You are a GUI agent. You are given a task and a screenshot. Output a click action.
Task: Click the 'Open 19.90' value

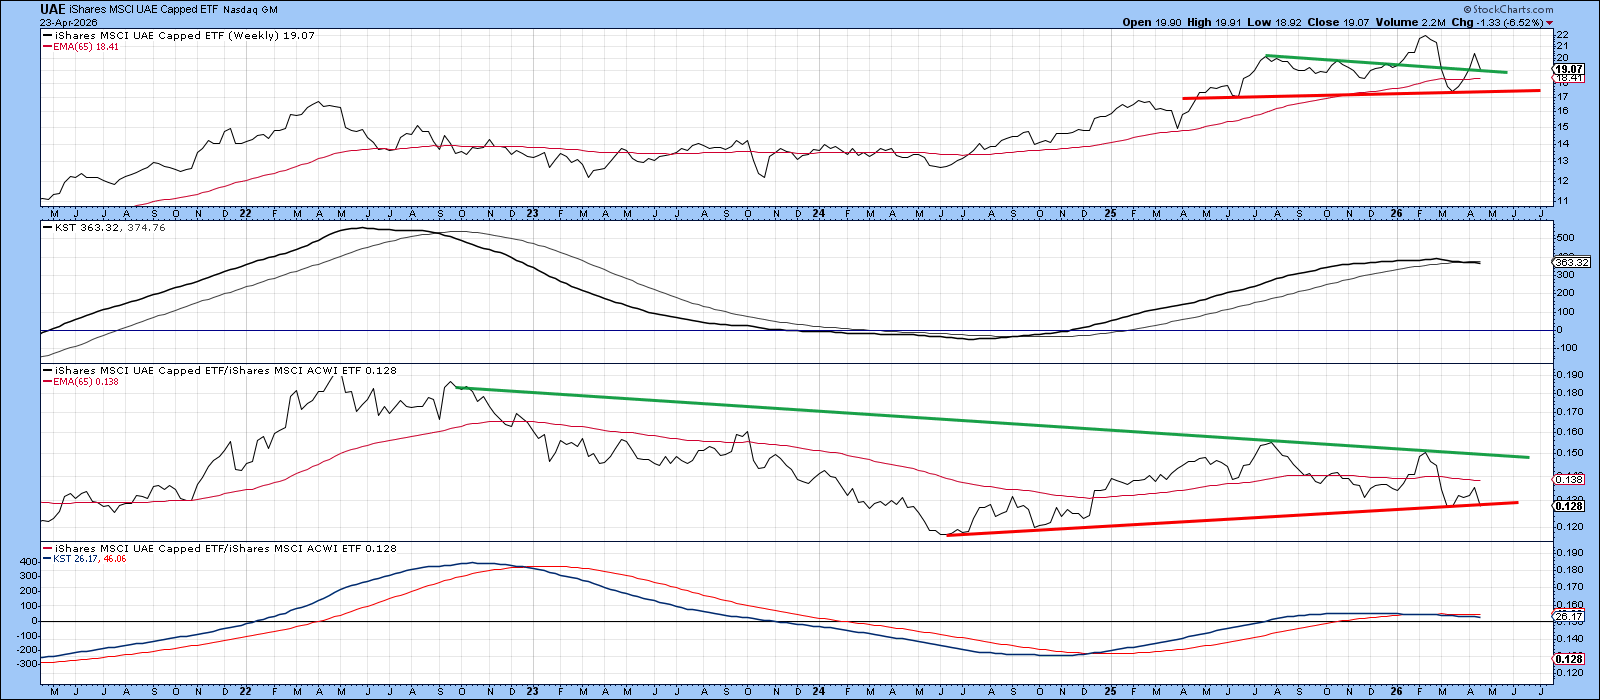tap(1154, 22)
